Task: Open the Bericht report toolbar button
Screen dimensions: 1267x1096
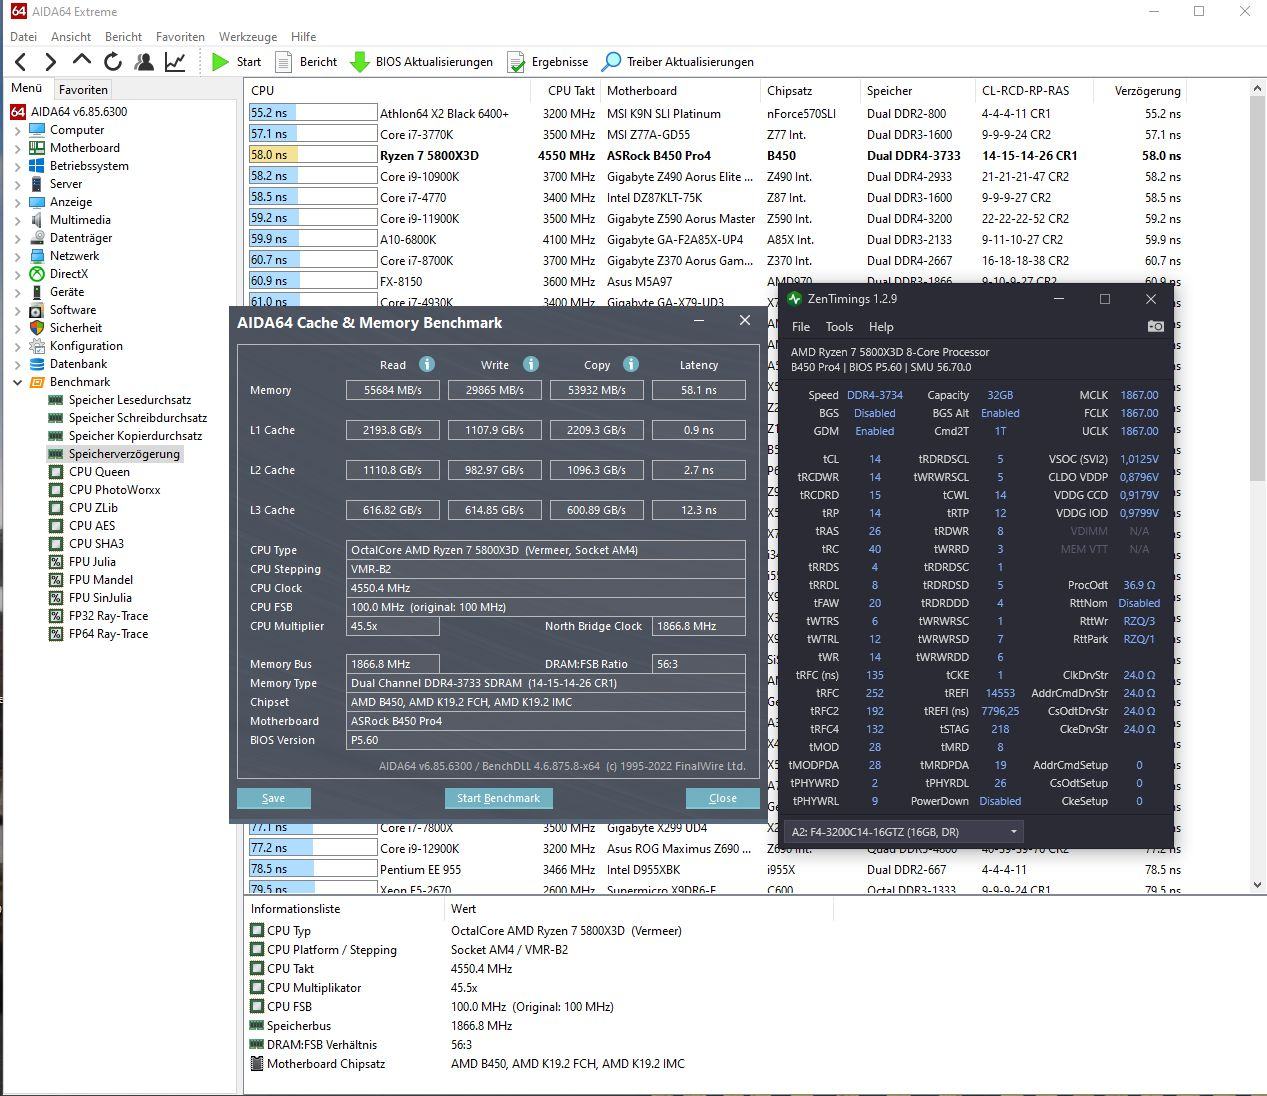Action: click(x=306, y=62)
